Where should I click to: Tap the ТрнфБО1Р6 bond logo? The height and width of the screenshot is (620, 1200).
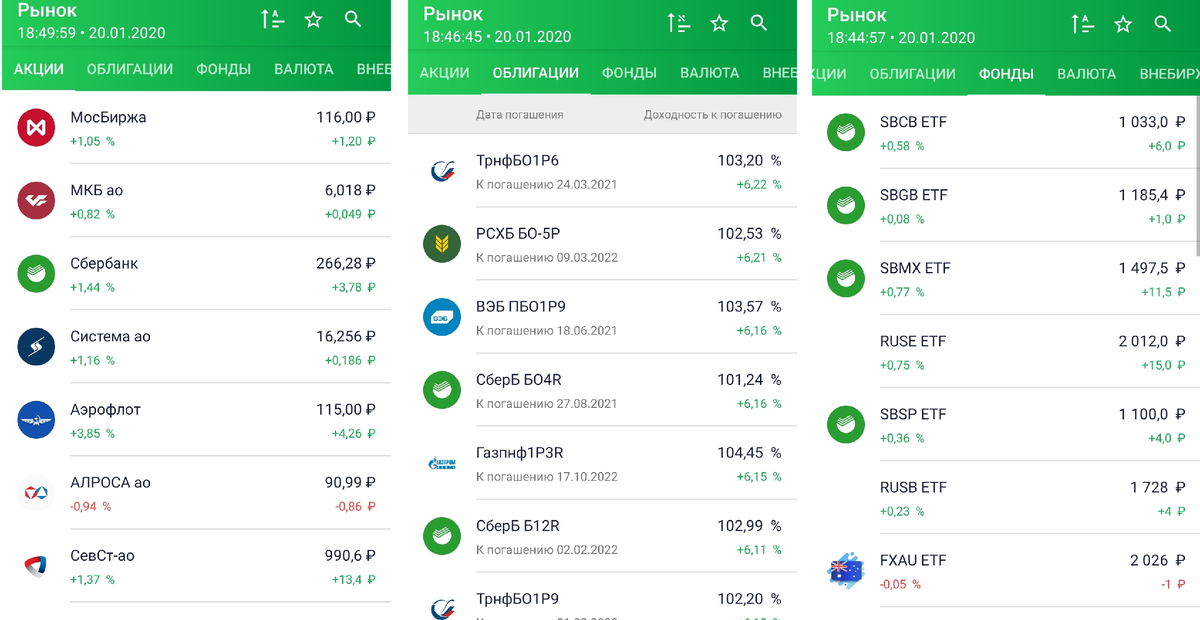click(x=442, y=171)
